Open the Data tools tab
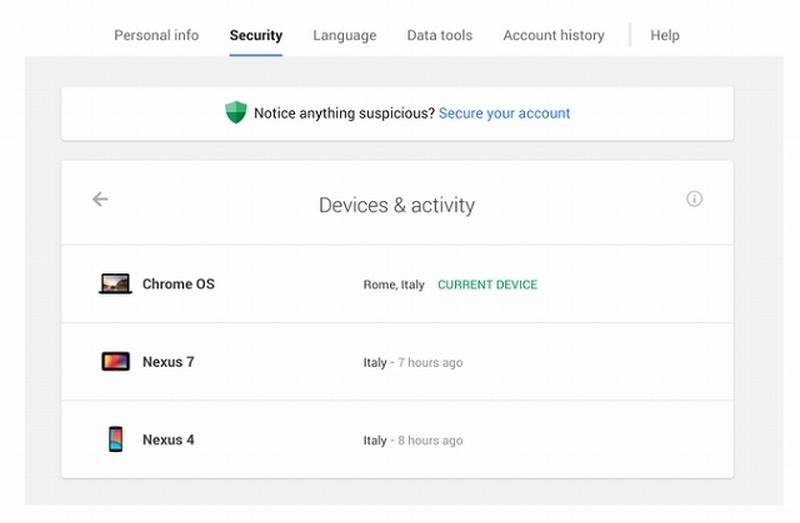The width and height of the screenshot is (800, 523). [439, 35]
